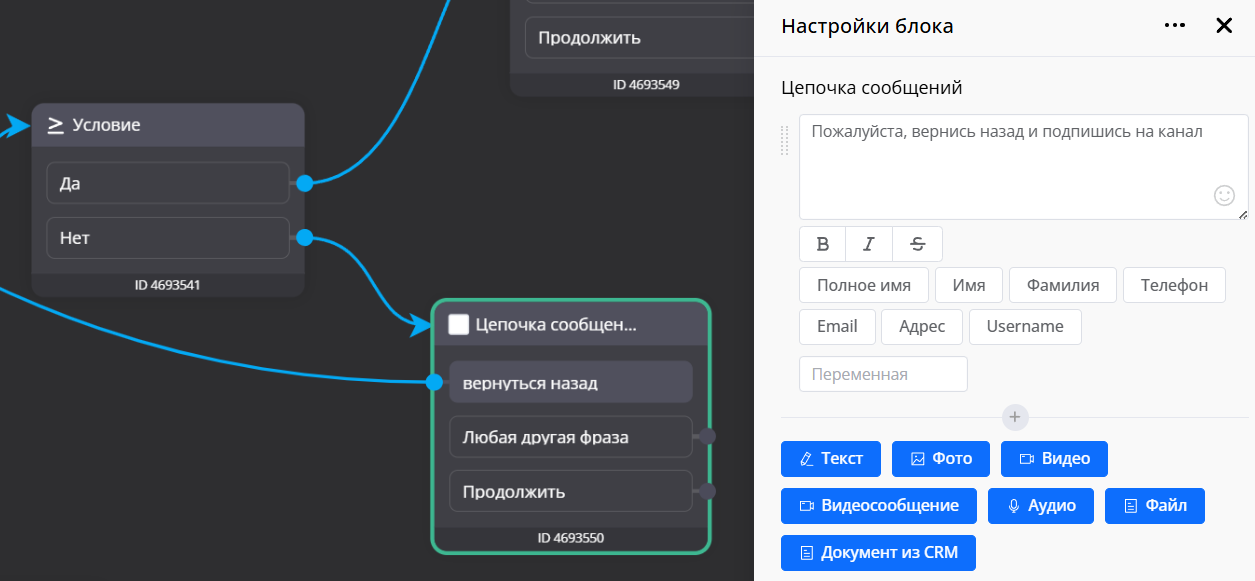Insert a Документ из CRM
Screen dimensions: 1255x581
(x=878, y=552)
